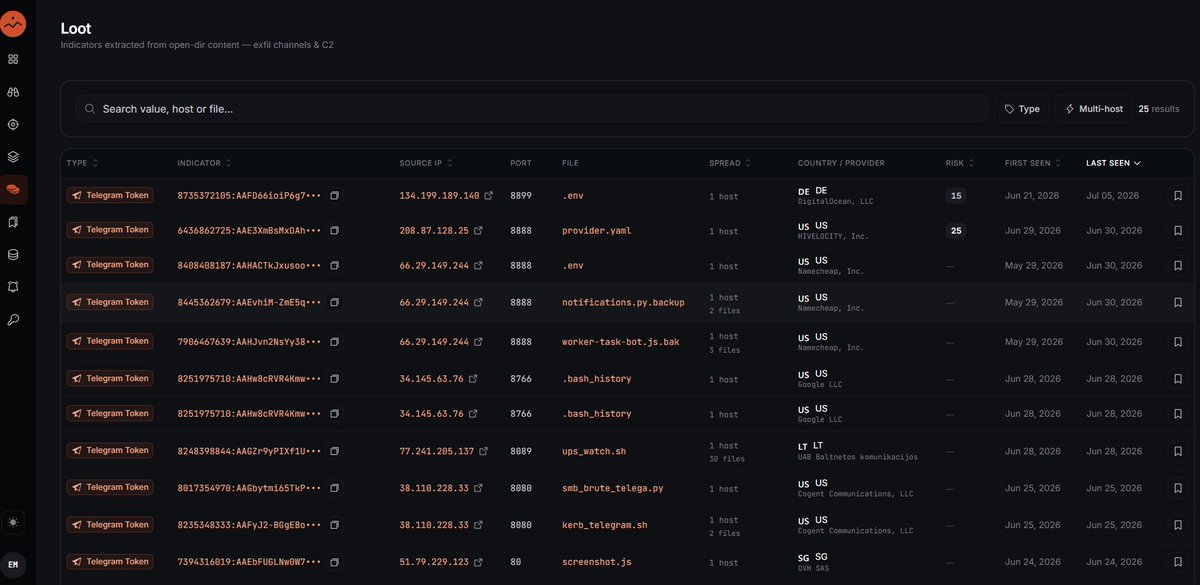Open external link icon beside 51.79.229.123
The width and height of the screenshot is (1200, 585).
pyautogui.click(x=478, y=562)
